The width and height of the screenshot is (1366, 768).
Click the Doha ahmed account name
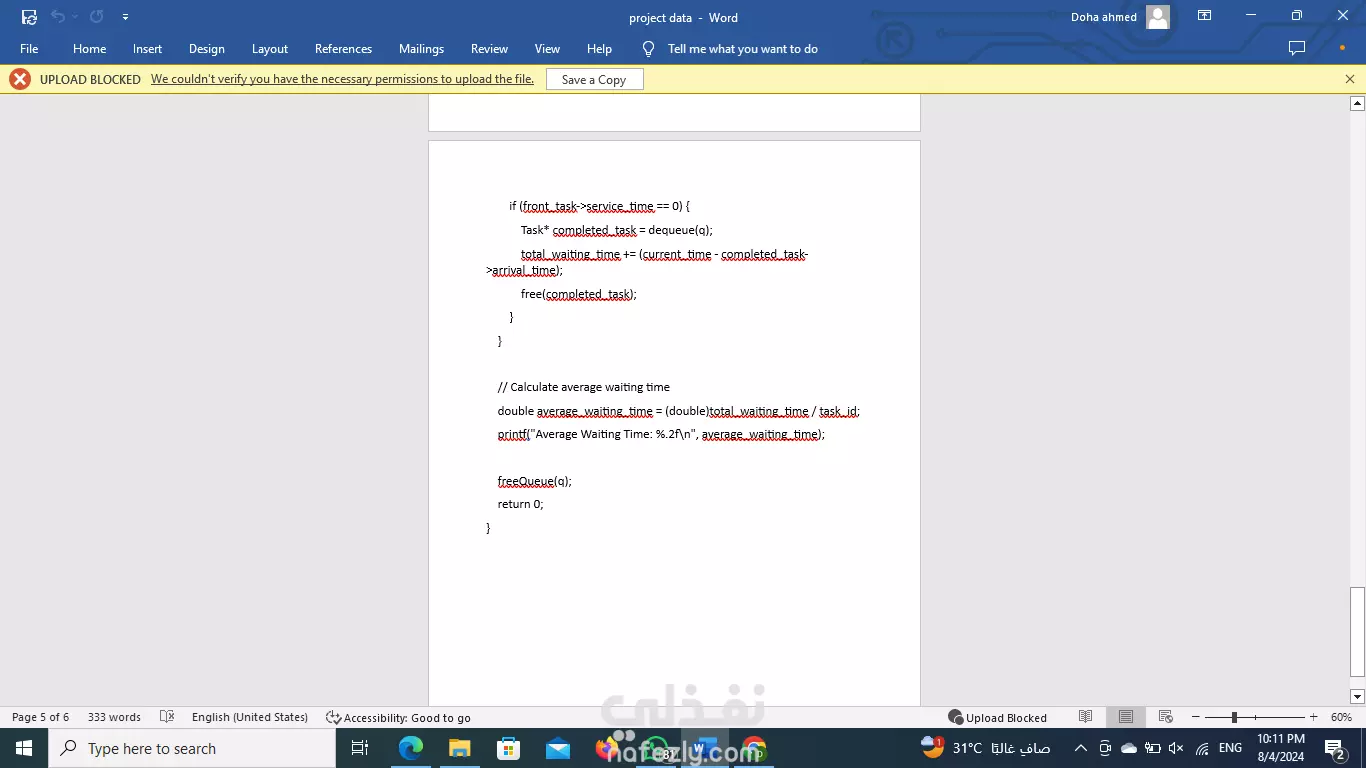(x=1103, y=17)
